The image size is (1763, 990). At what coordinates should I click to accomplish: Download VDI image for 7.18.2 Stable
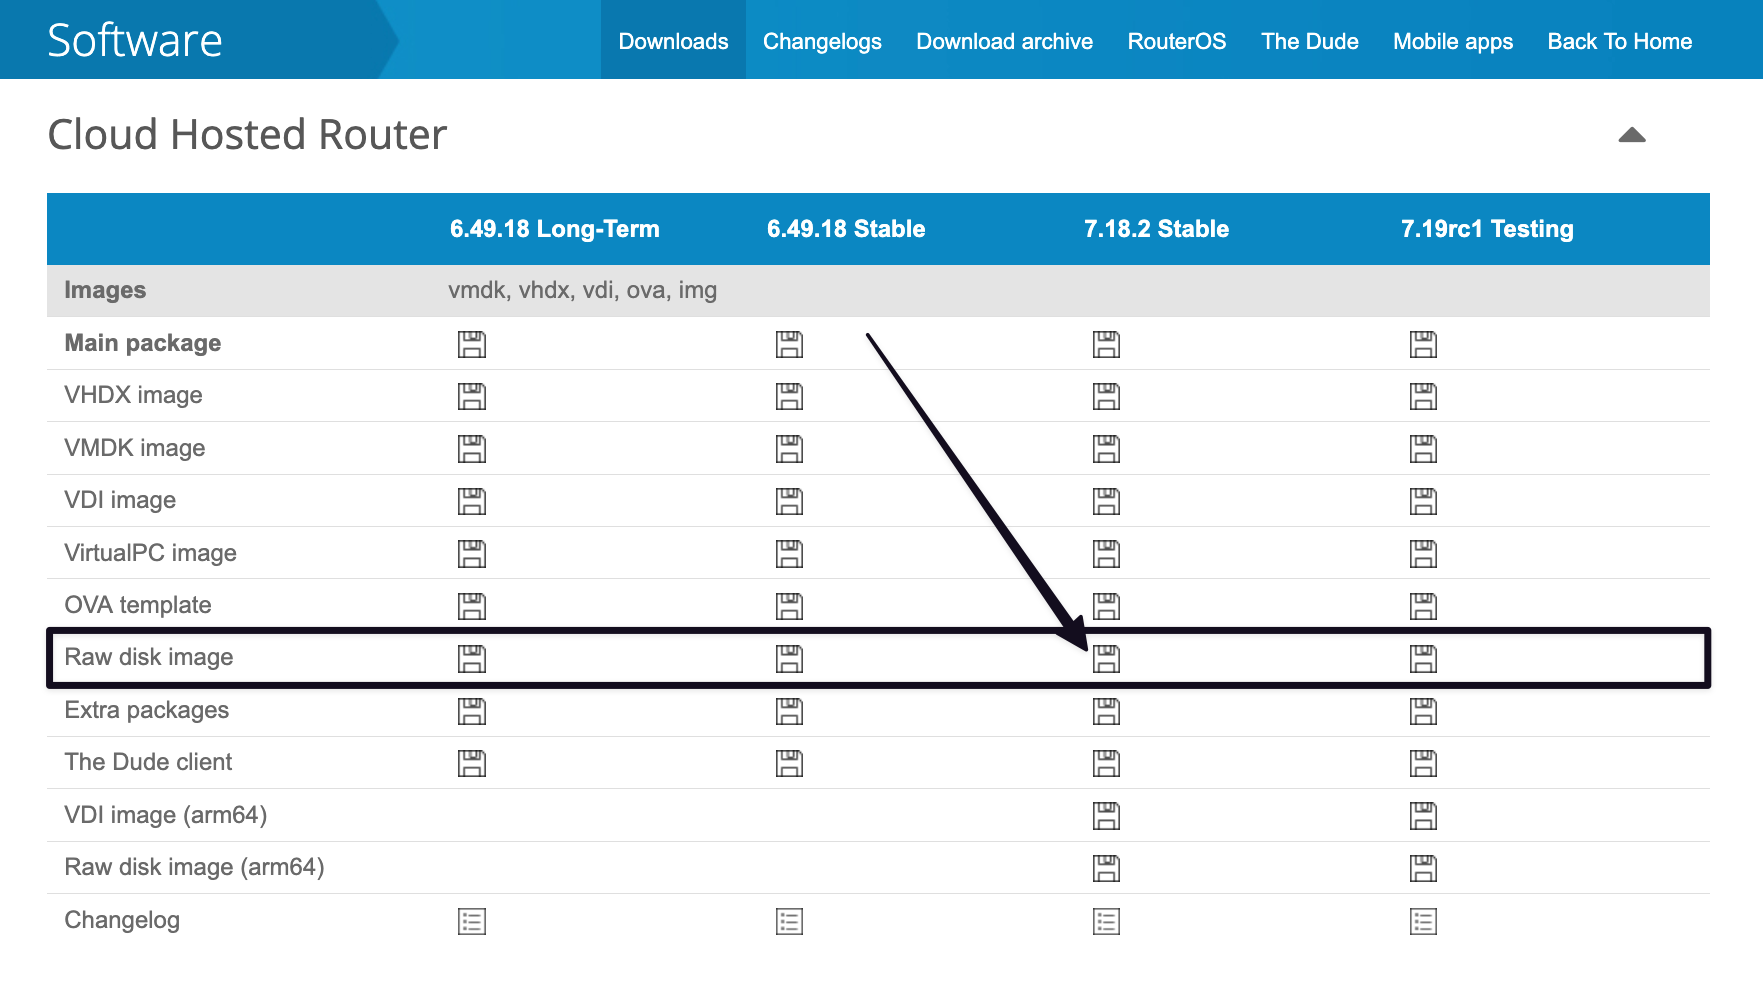1106,502
